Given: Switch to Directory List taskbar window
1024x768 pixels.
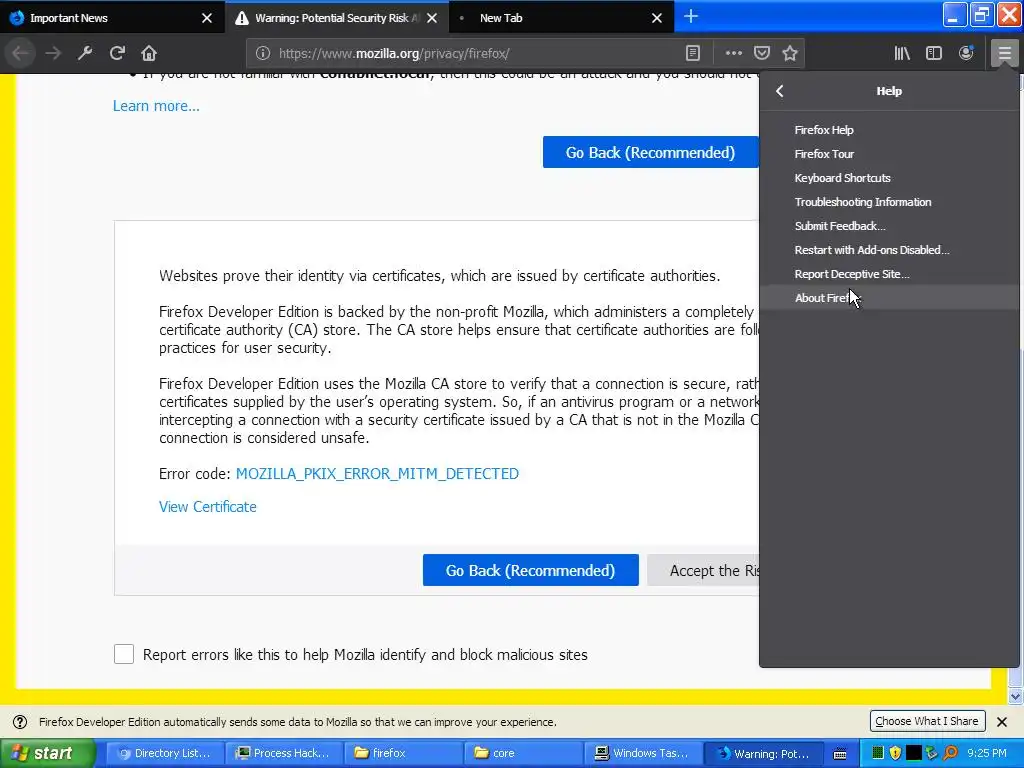Looking at the screenshot, I should [x=166, y=753].
